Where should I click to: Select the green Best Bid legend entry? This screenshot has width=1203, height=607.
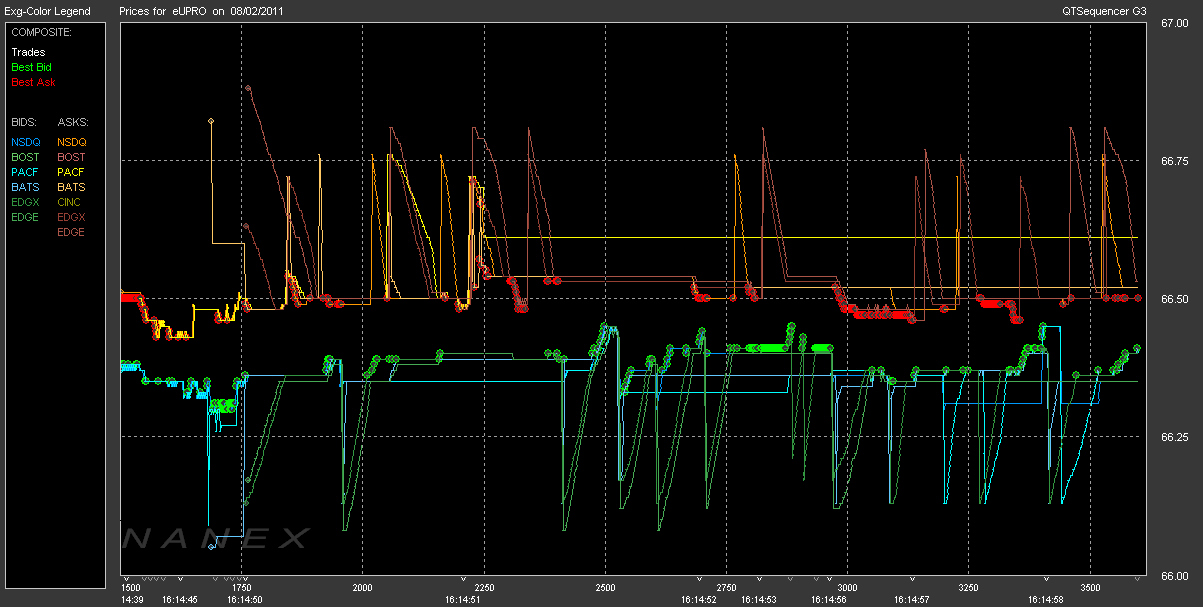tap(31, 67)
